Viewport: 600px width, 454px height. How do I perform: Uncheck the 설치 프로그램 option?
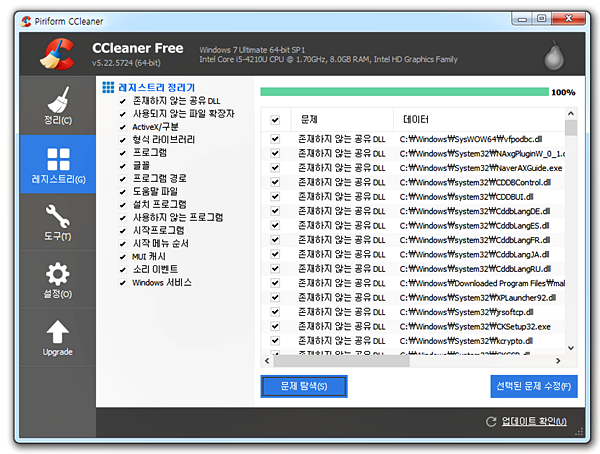pyautogui.click(x=122, y=205)
